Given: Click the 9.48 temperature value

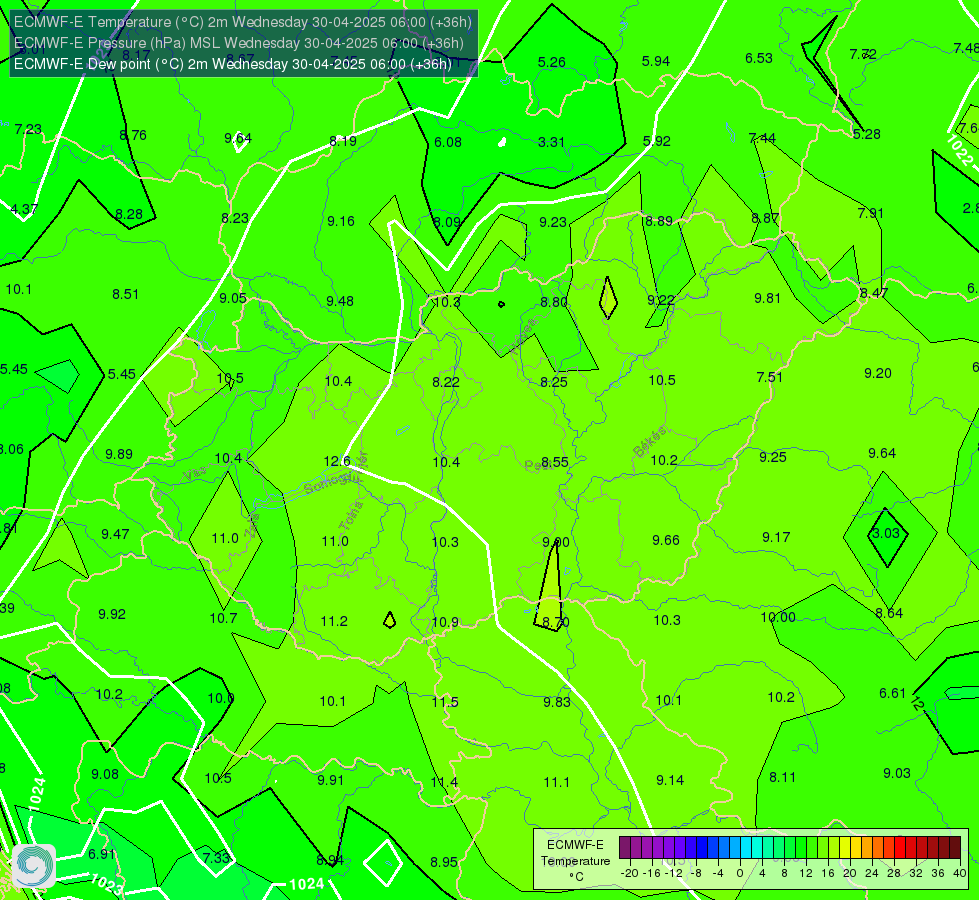Looking at the screenshot, I should (x=340, y=301).
